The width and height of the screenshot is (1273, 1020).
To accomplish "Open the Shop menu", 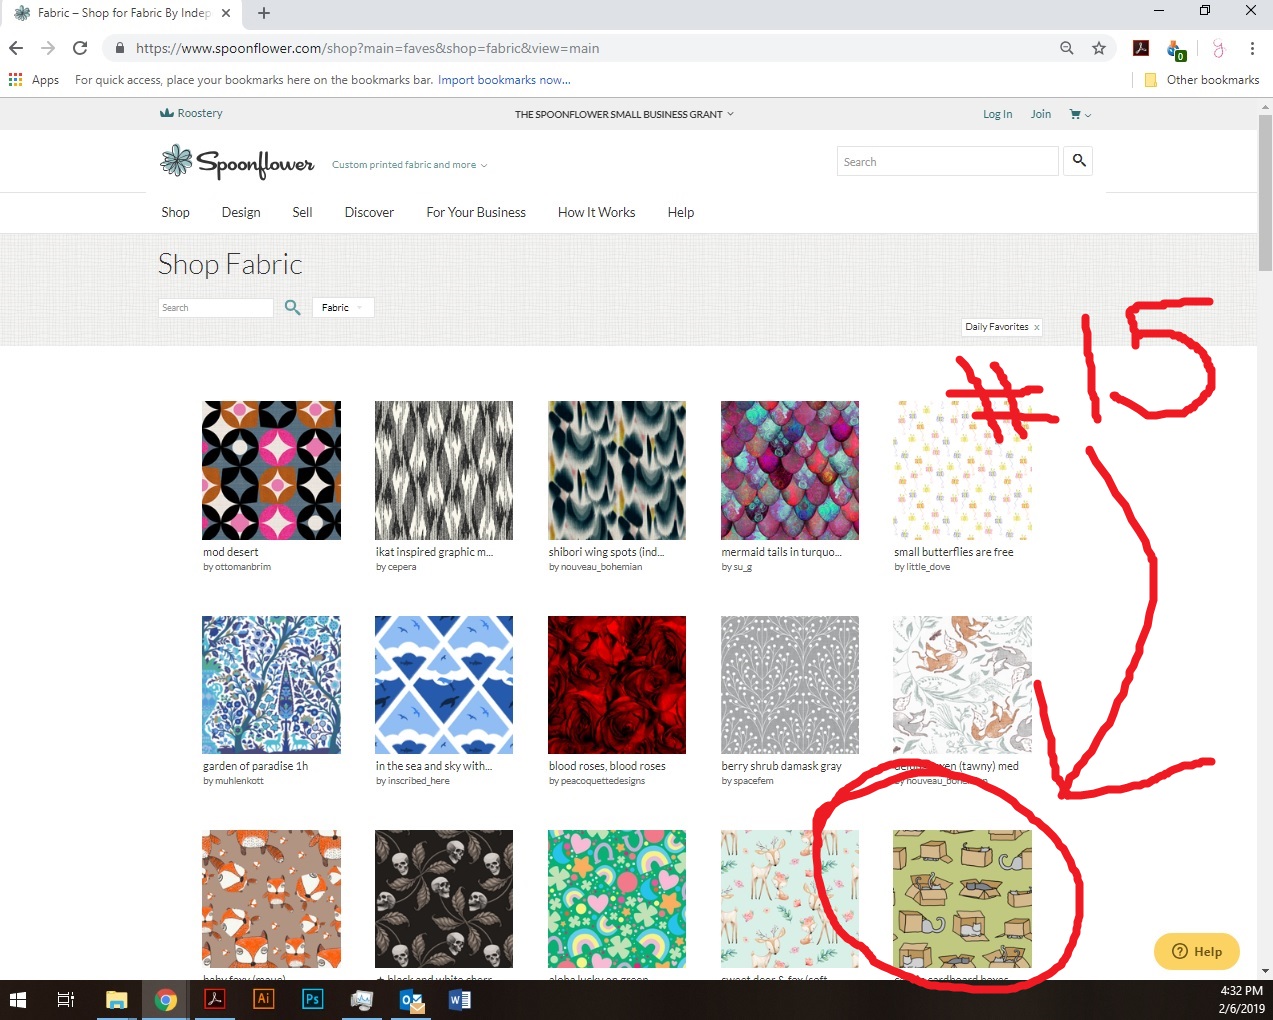I will point(175,212).
